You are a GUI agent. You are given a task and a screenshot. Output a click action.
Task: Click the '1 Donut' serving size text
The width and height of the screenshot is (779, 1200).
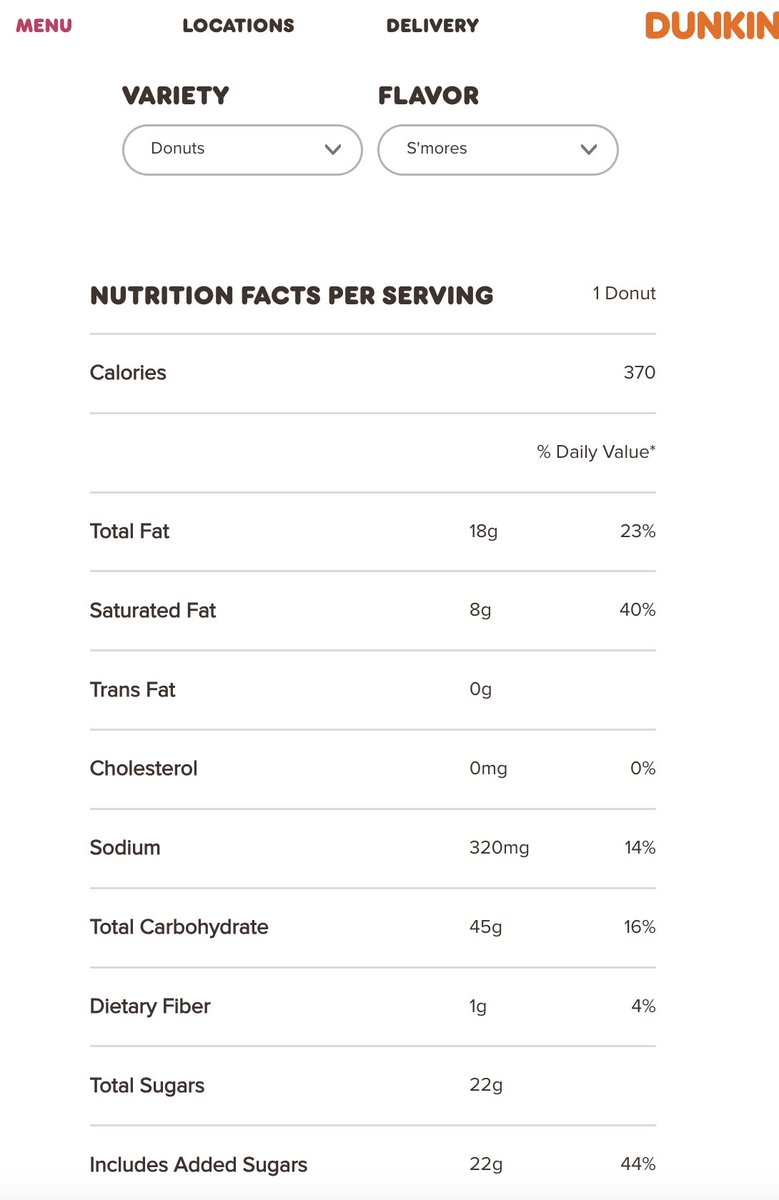(x=624, y=294)
